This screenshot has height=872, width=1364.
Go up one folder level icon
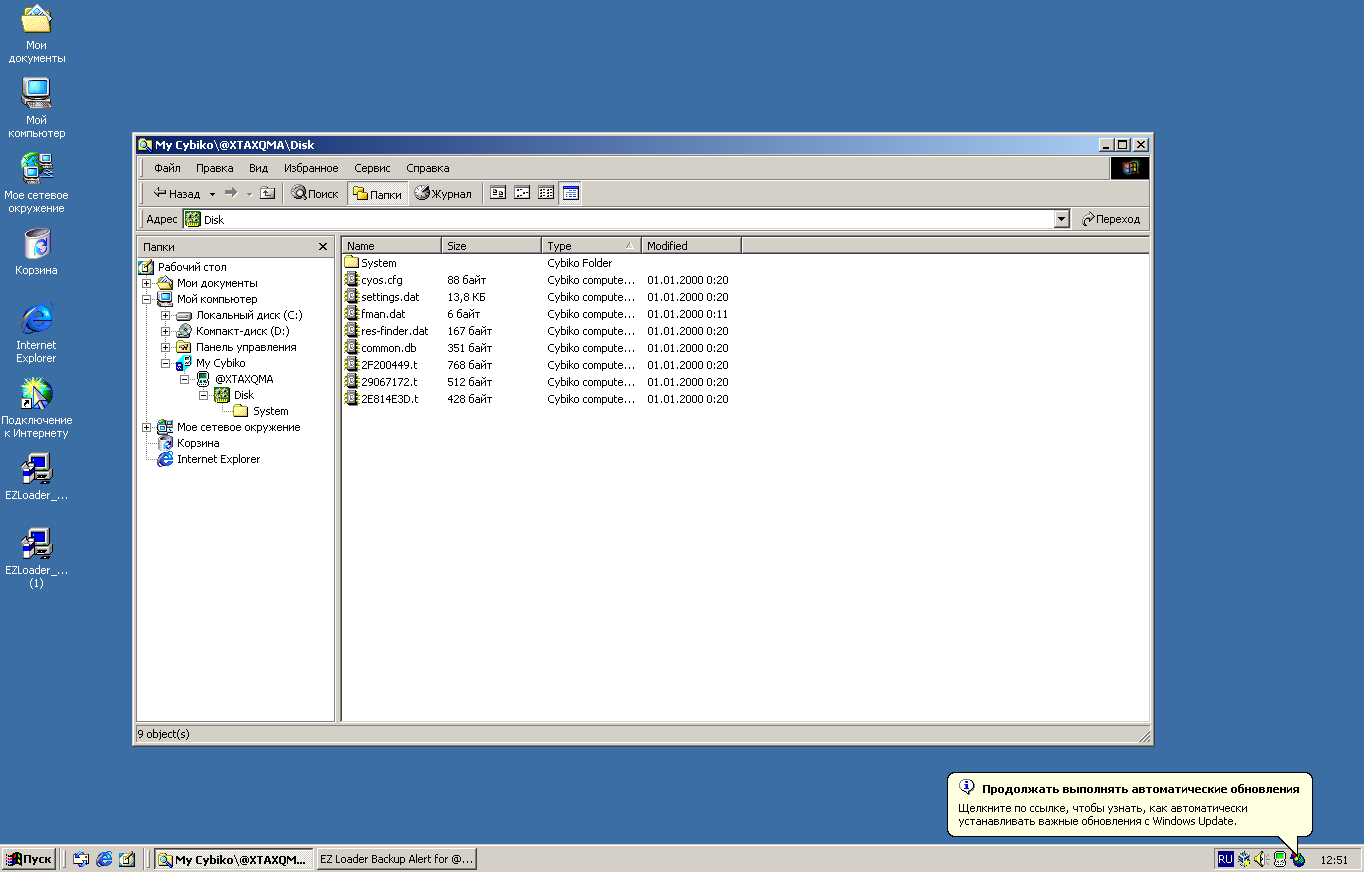tap(267, 193)
